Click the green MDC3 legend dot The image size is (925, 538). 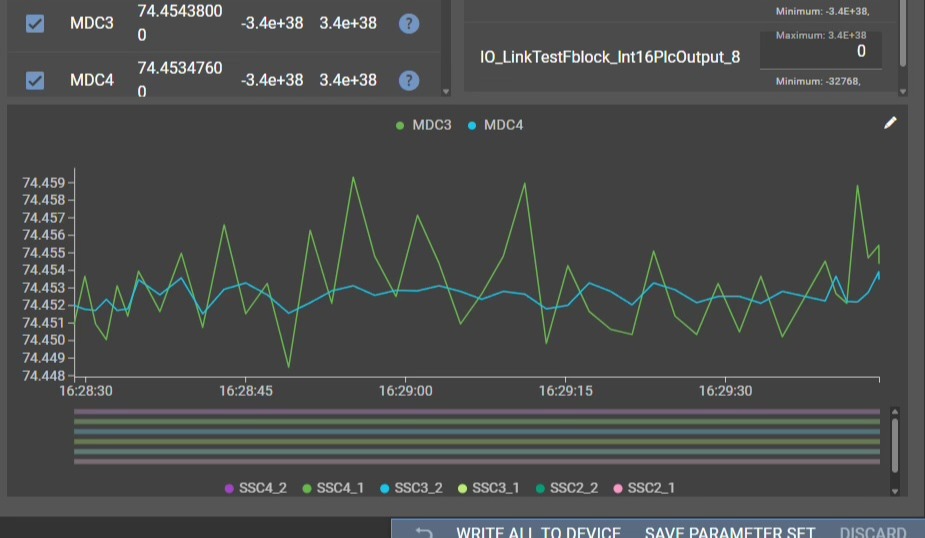400,125
